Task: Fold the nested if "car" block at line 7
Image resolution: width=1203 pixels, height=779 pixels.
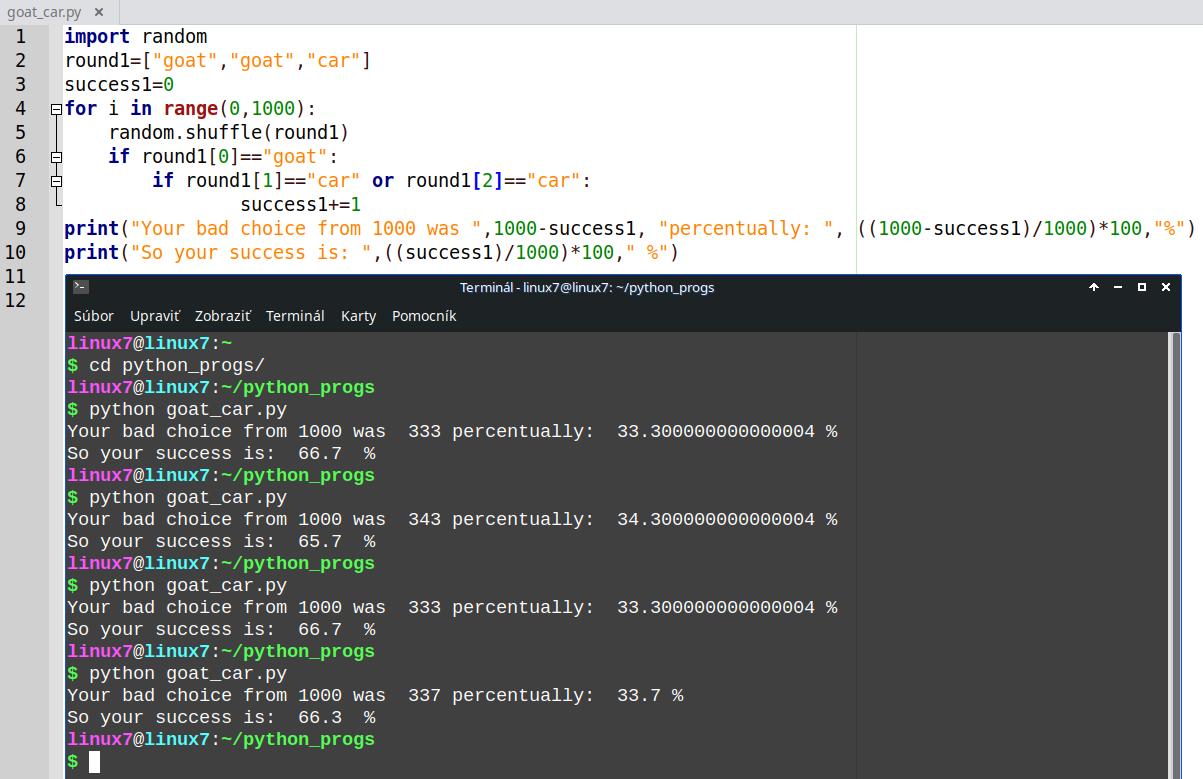Action: tap(56, 181)
